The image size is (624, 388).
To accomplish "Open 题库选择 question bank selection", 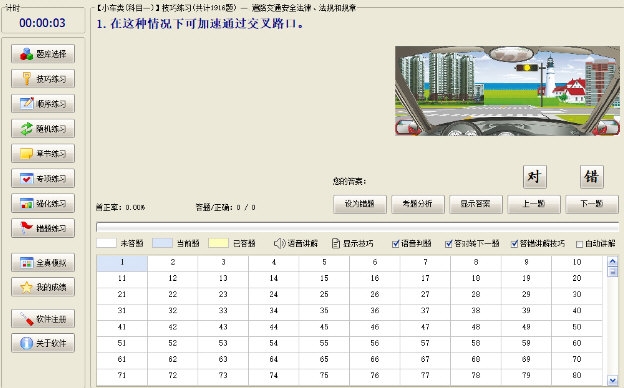I will (43, 54).
